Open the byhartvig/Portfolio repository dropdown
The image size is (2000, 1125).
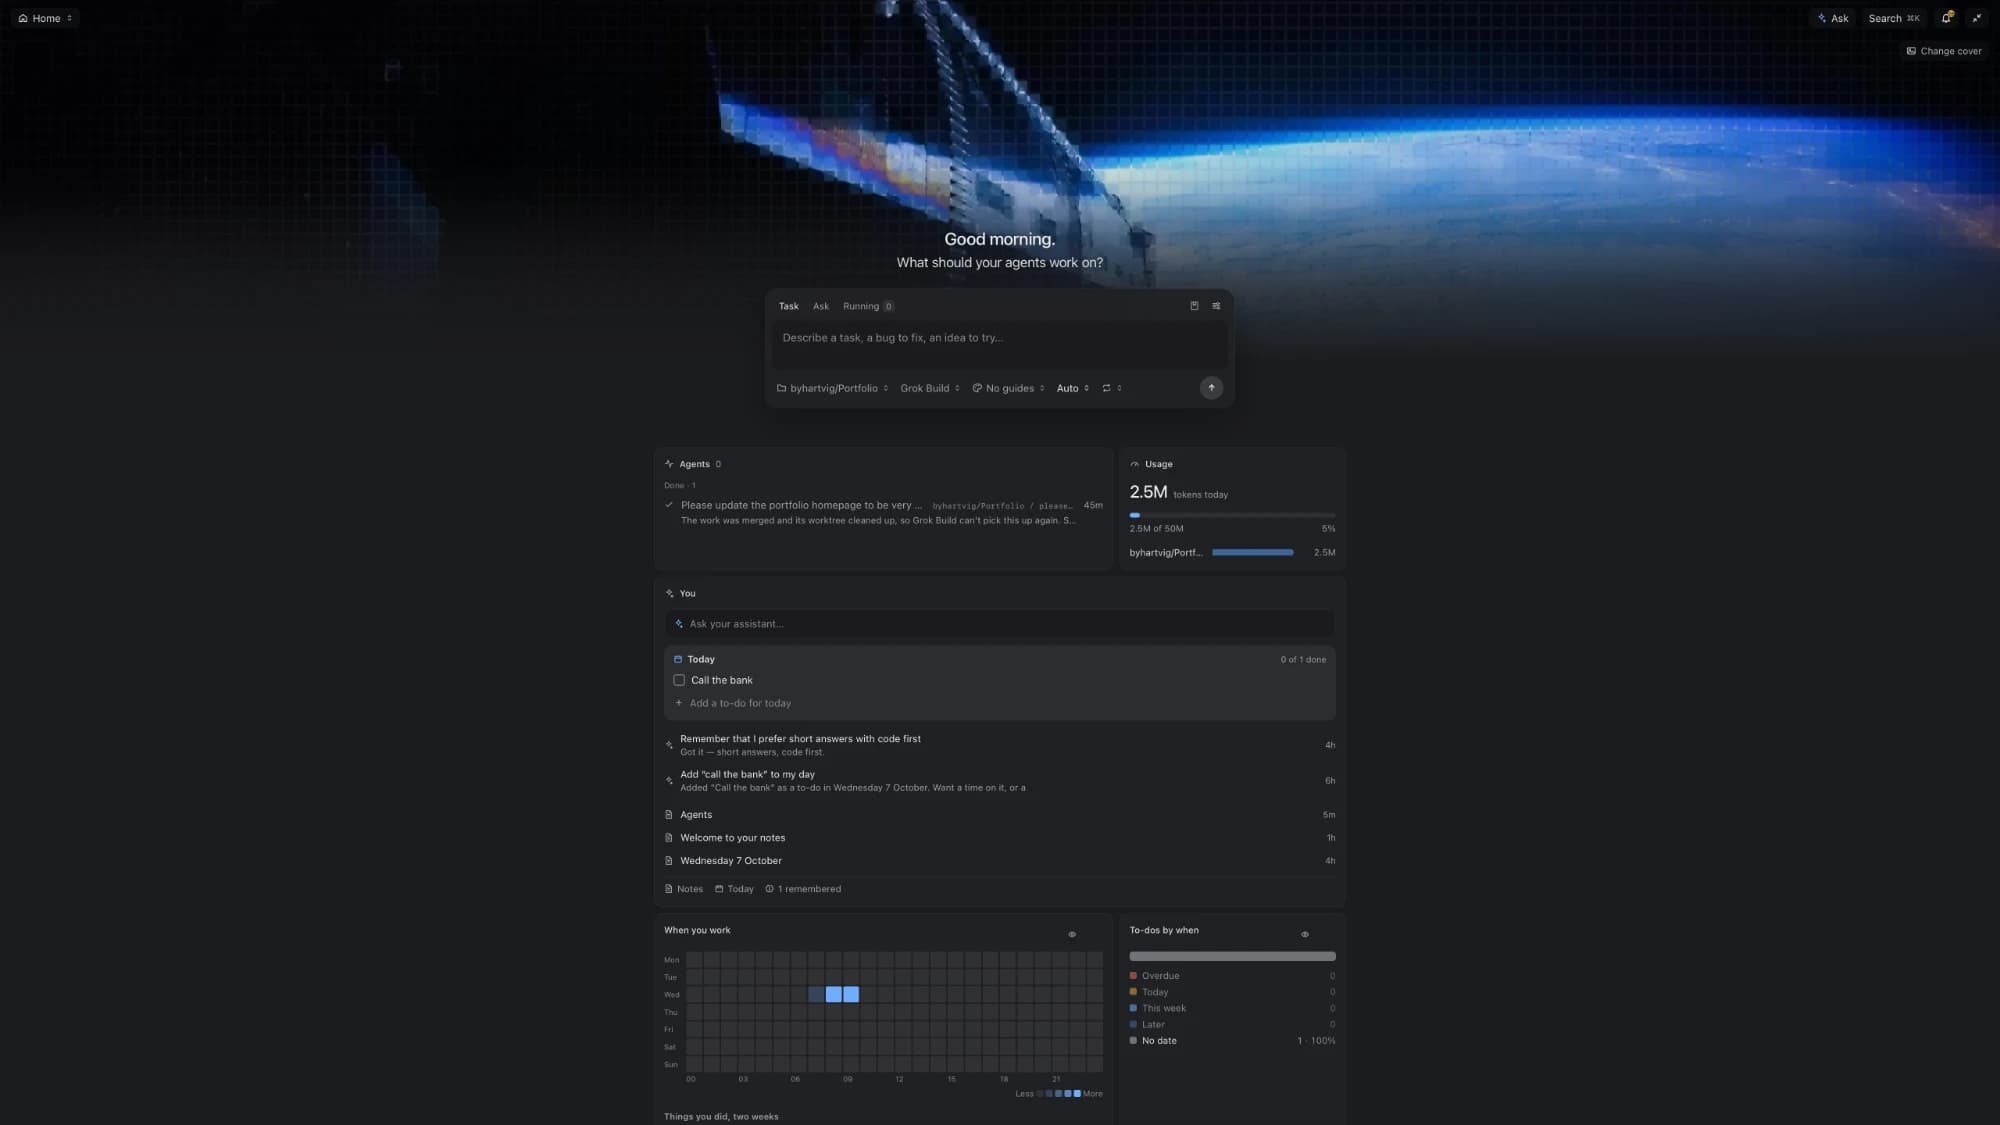(x=832, y=388)
